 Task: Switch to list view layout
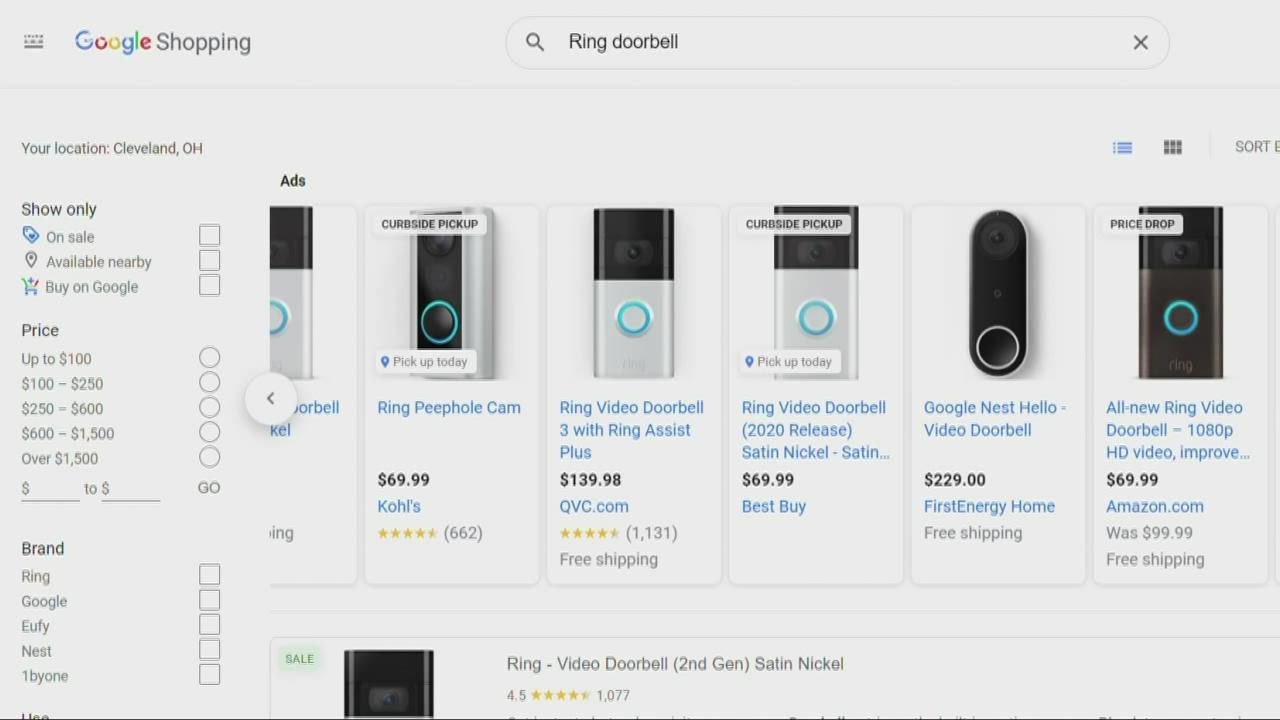click(x=1122, y=148)
